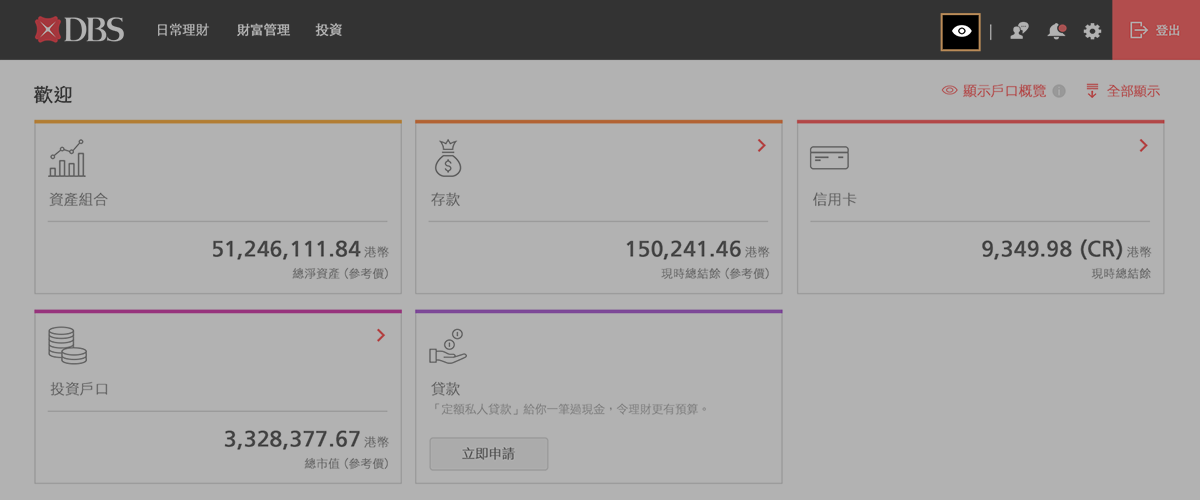Expand the 投資戶口 card chevron
Viewport: 1200px width, 500px height.
point(380,336)
